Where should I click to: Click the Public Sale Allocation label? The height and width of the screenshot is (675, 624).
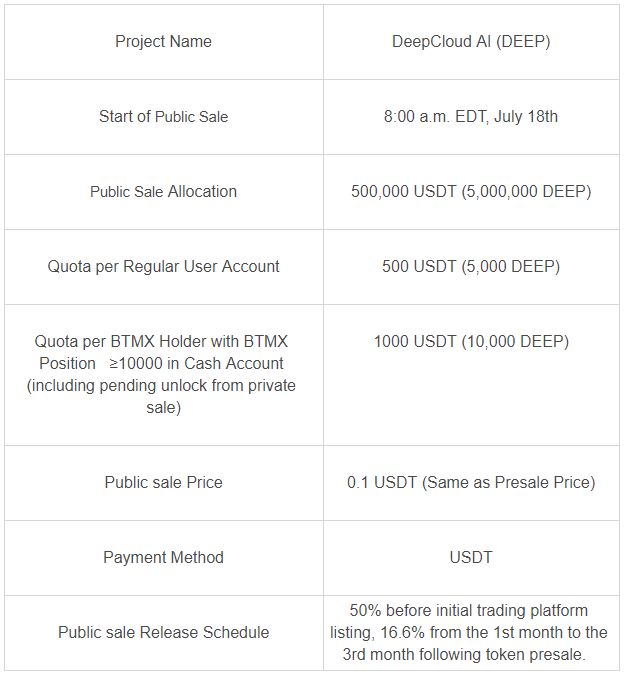click(x=164, y=192)
